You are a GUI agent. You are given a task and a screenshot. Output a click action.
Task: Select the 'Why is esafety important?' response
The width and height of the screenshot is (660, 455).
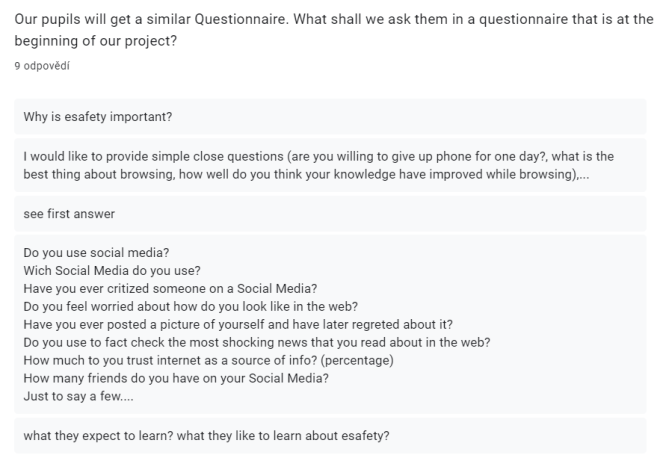click(330, 117)
